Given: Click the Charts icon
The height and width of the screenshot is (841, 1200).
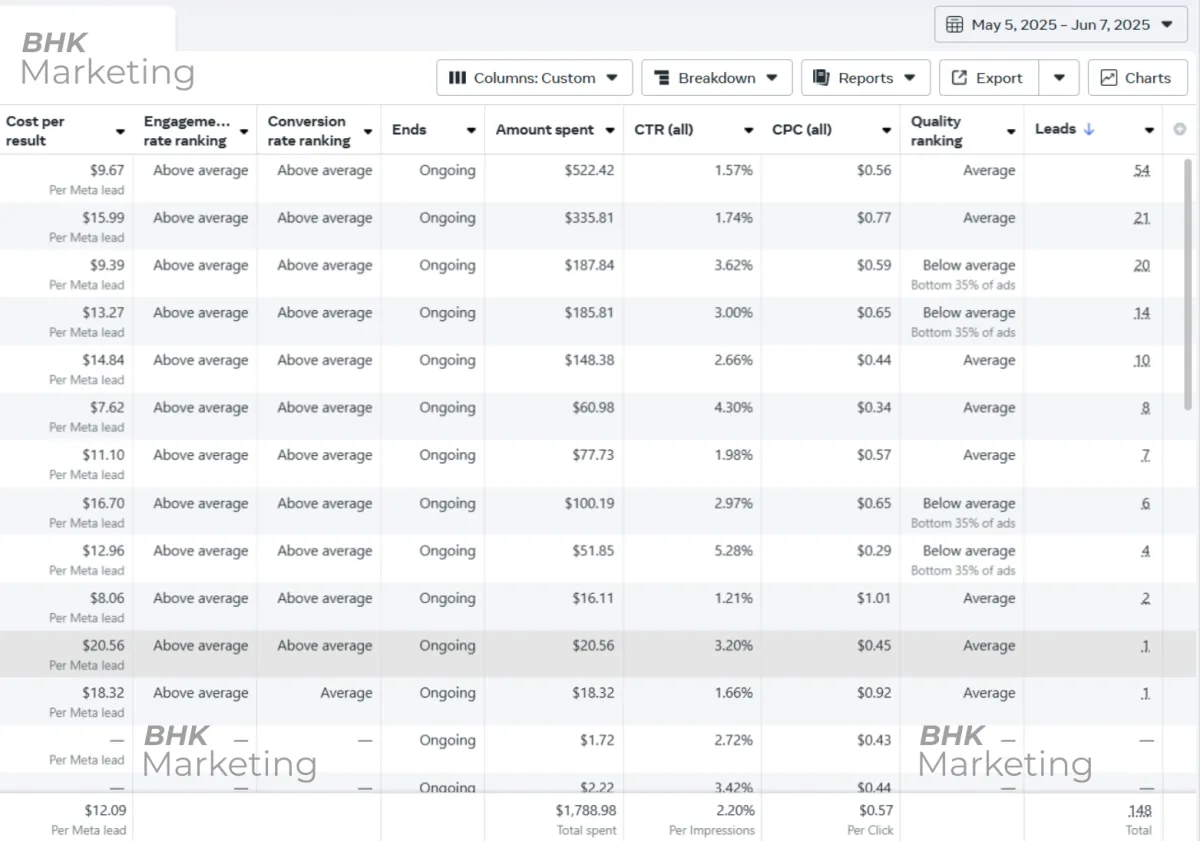Looking at the screenshot, I should point(1108,78).
